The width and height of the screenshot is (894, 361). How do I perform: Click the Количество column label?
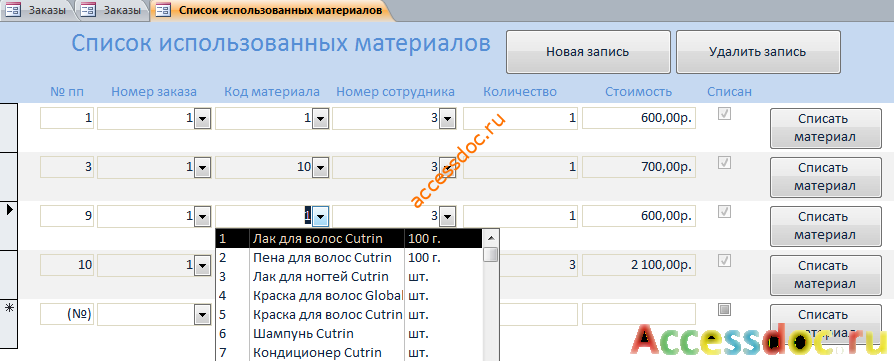tap(520, 92)
